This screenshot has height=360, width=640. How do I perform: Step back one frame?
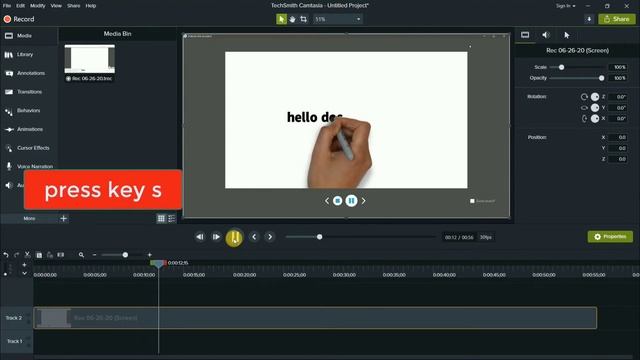coord(200,237)
